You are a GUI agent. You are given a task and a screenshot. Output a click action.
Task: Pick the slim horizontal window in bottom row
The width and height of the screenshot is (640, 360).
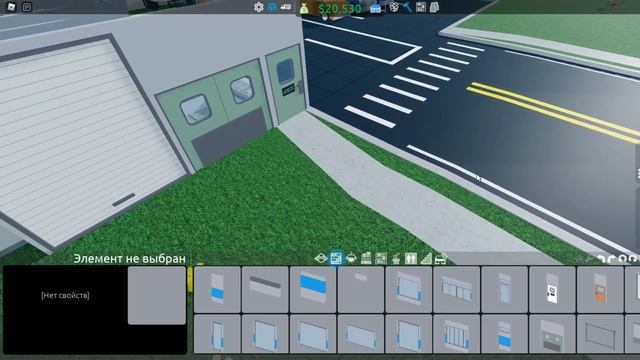(361, 334)
